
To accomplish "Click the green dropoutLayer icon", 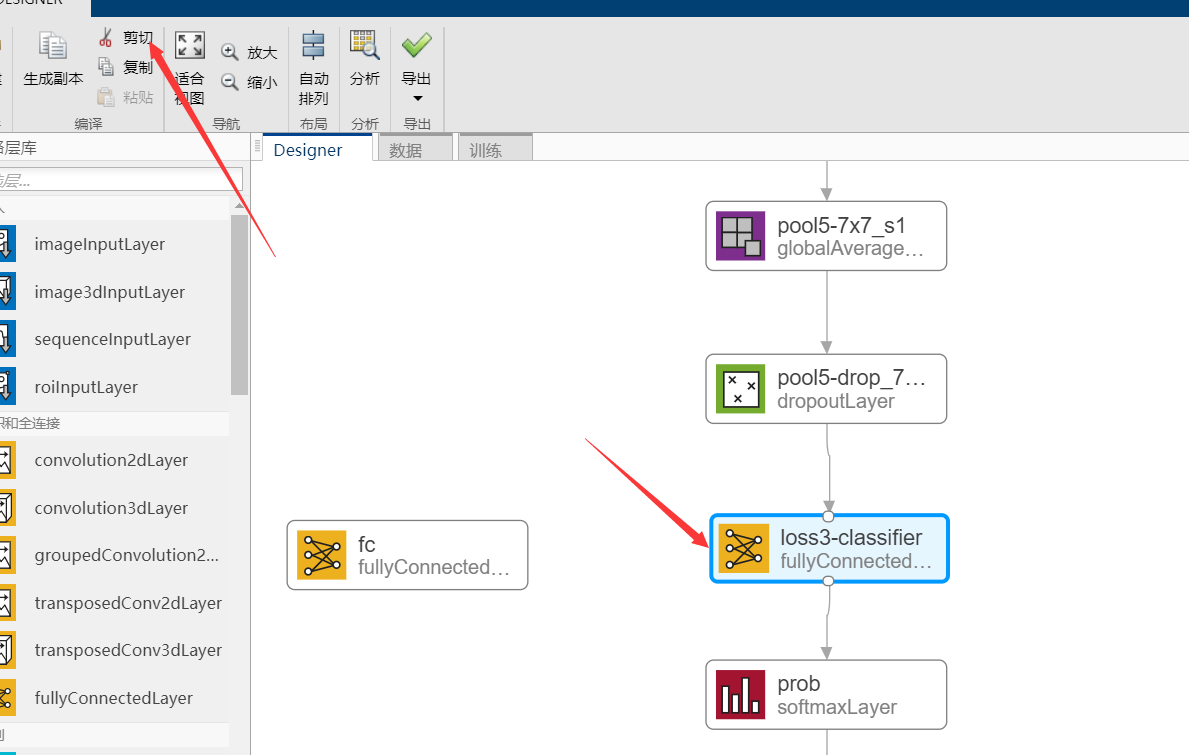I will (740, 389).
